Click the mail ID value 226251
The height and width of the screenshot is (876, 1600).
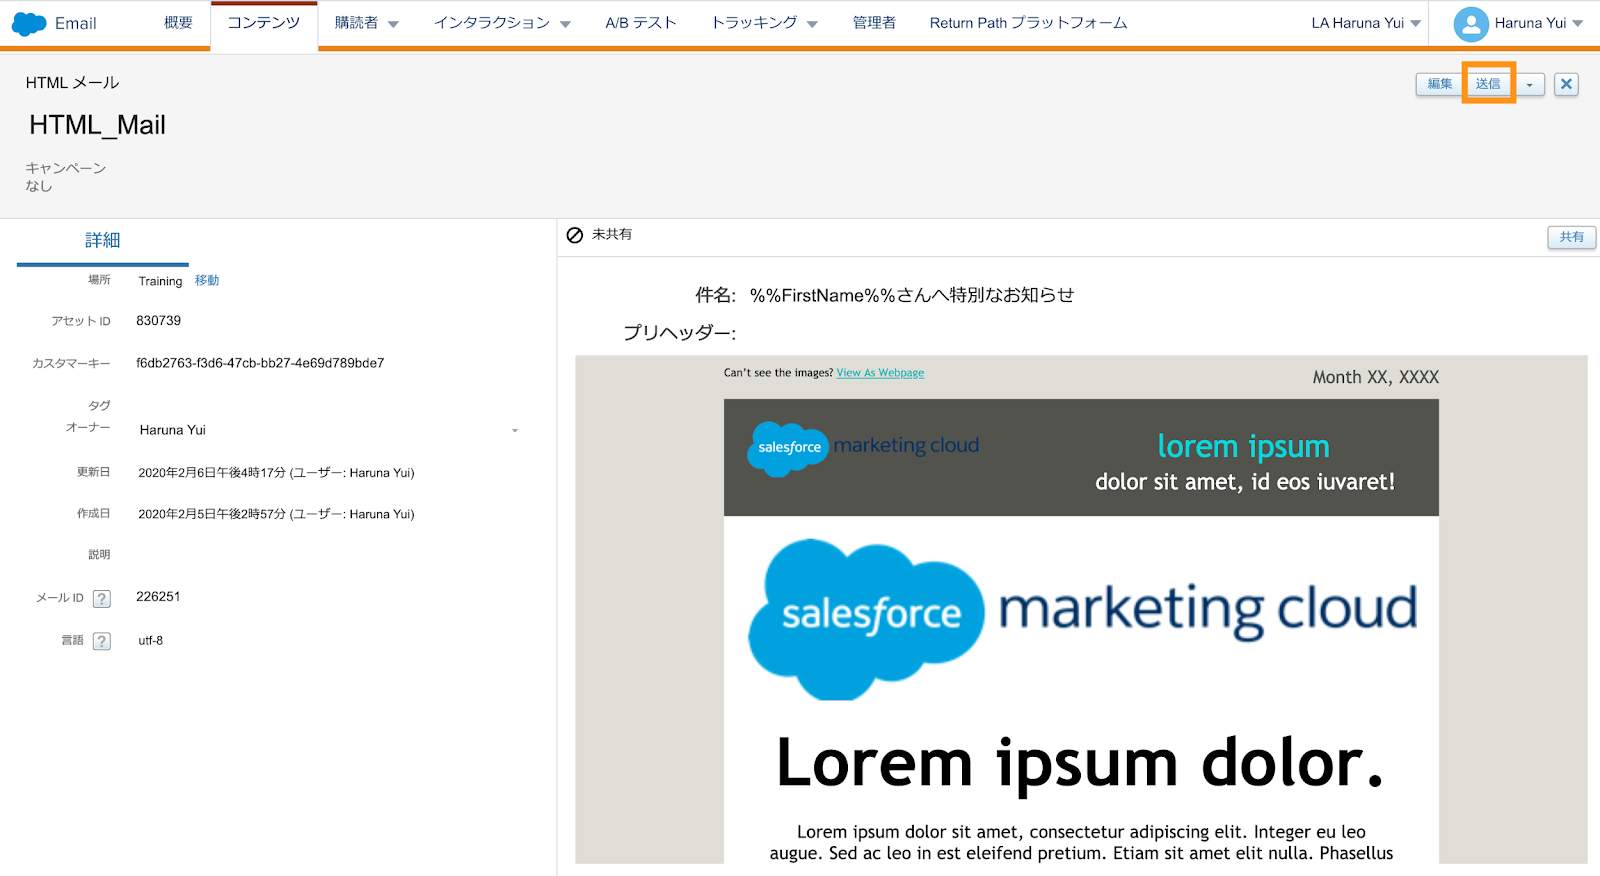pos(158,597)
